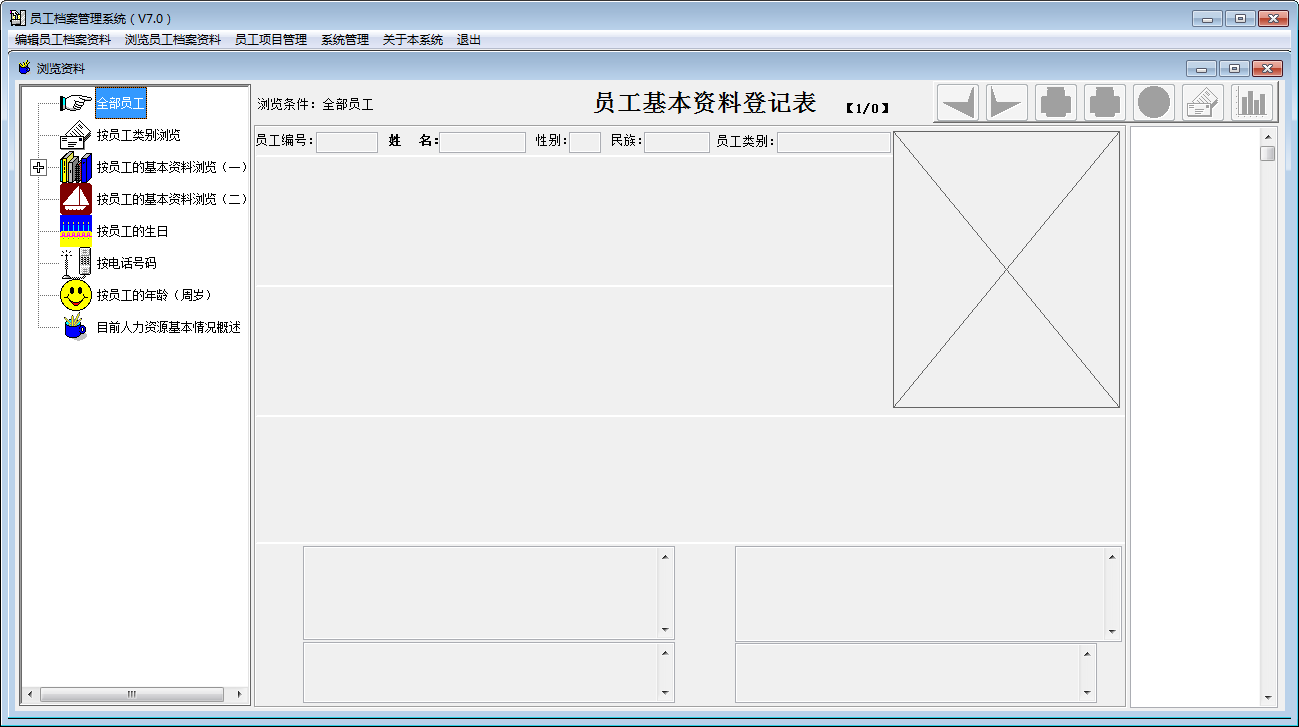Click the envelope mail icon on the toolbar

pyautogui.click(x=1201, y=100)
